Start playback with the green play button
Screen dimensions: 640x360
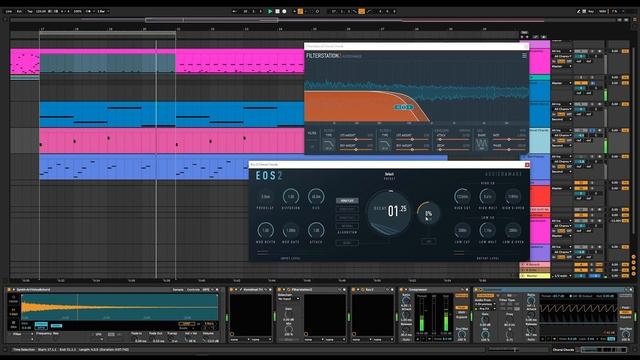[x=270, y=11]
